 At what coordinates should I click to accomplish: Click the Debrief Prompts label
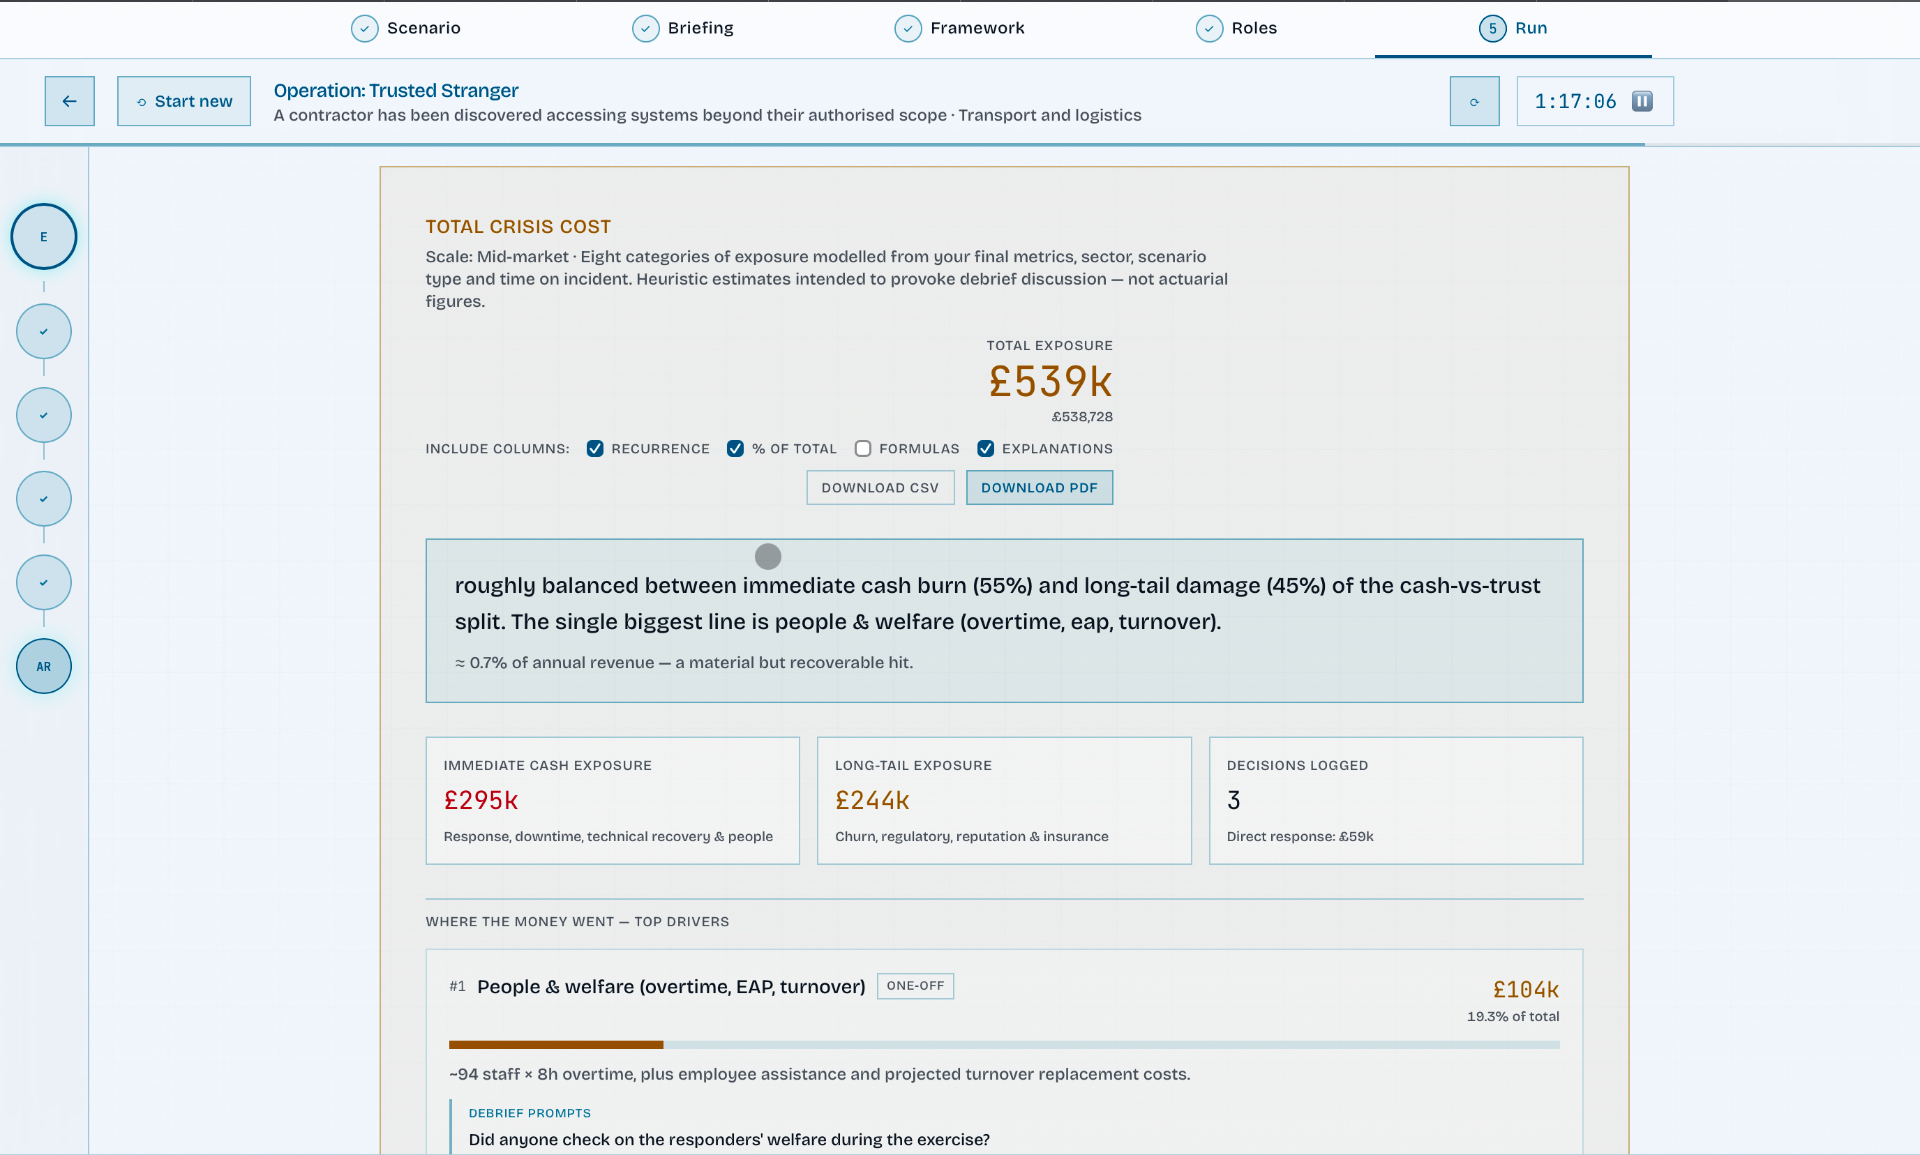pyautogui.click(x=530, y=1113)
